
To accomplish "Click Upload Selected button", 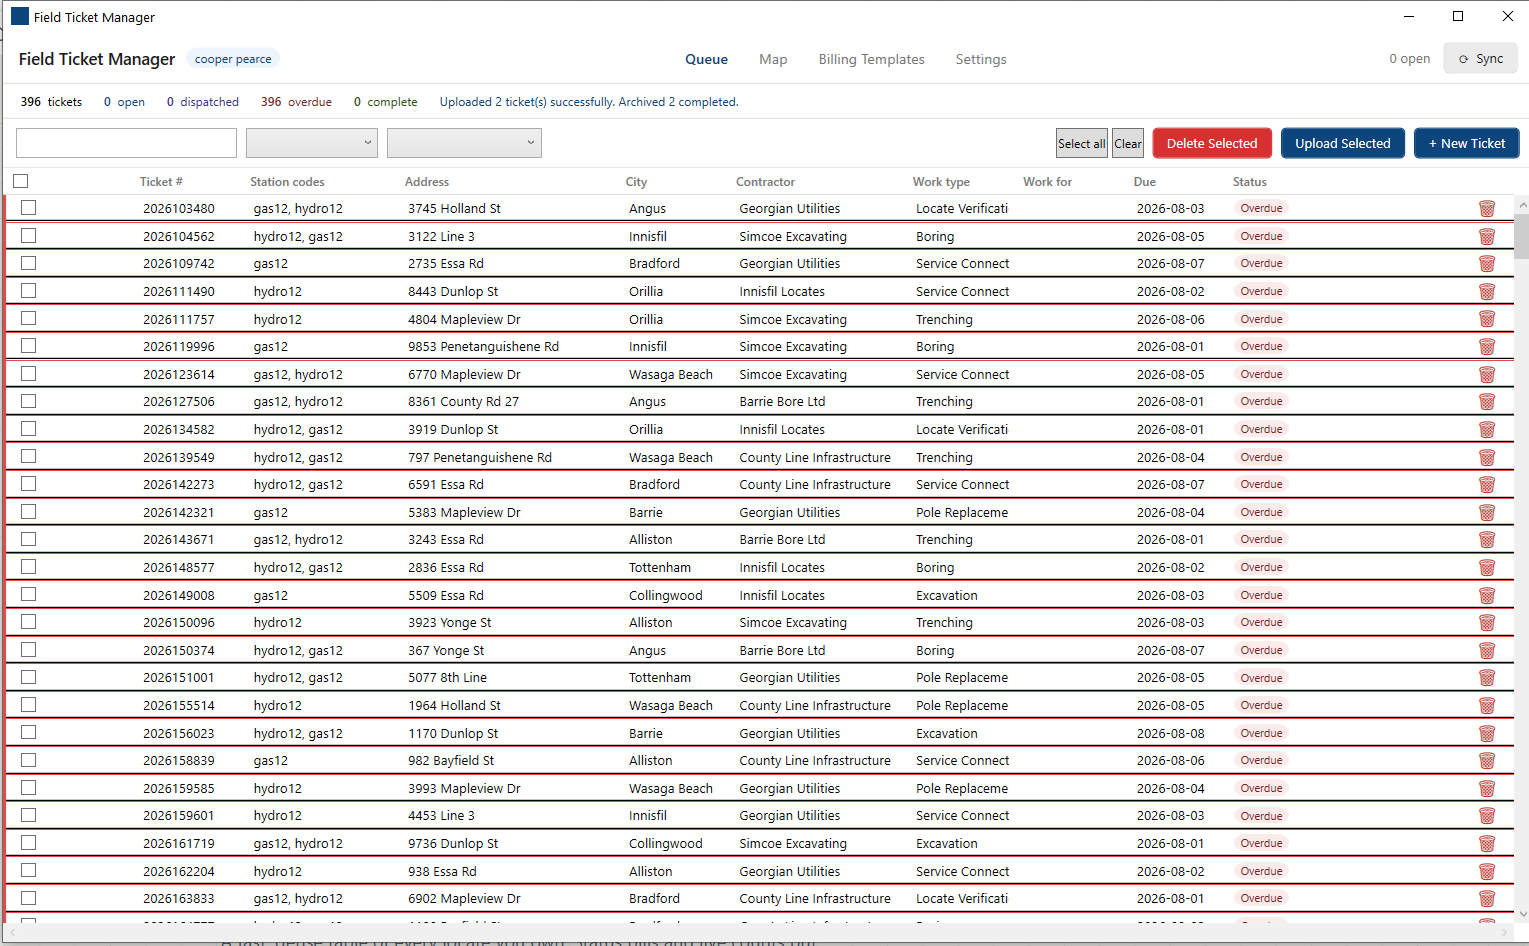I will (1342, 143).
